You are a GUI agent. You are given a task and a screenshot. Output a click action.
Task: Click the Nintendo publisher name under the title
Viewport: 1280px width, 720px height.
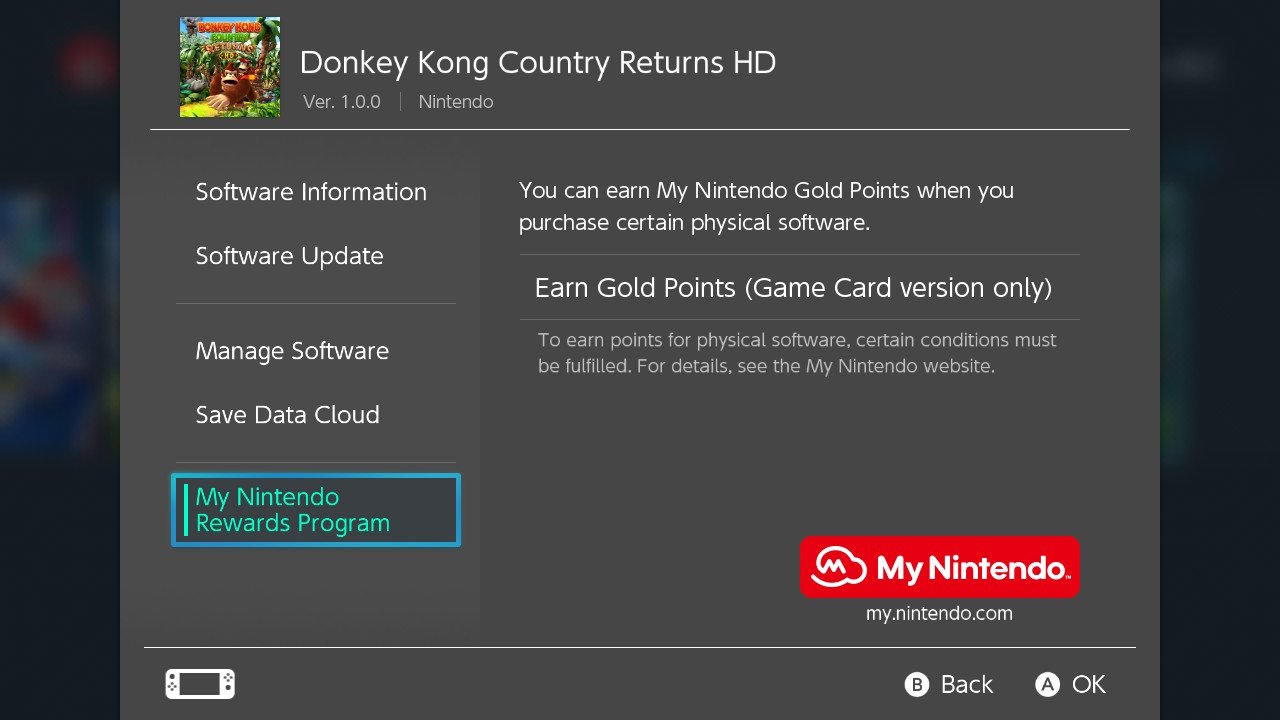tap(456, 102)
